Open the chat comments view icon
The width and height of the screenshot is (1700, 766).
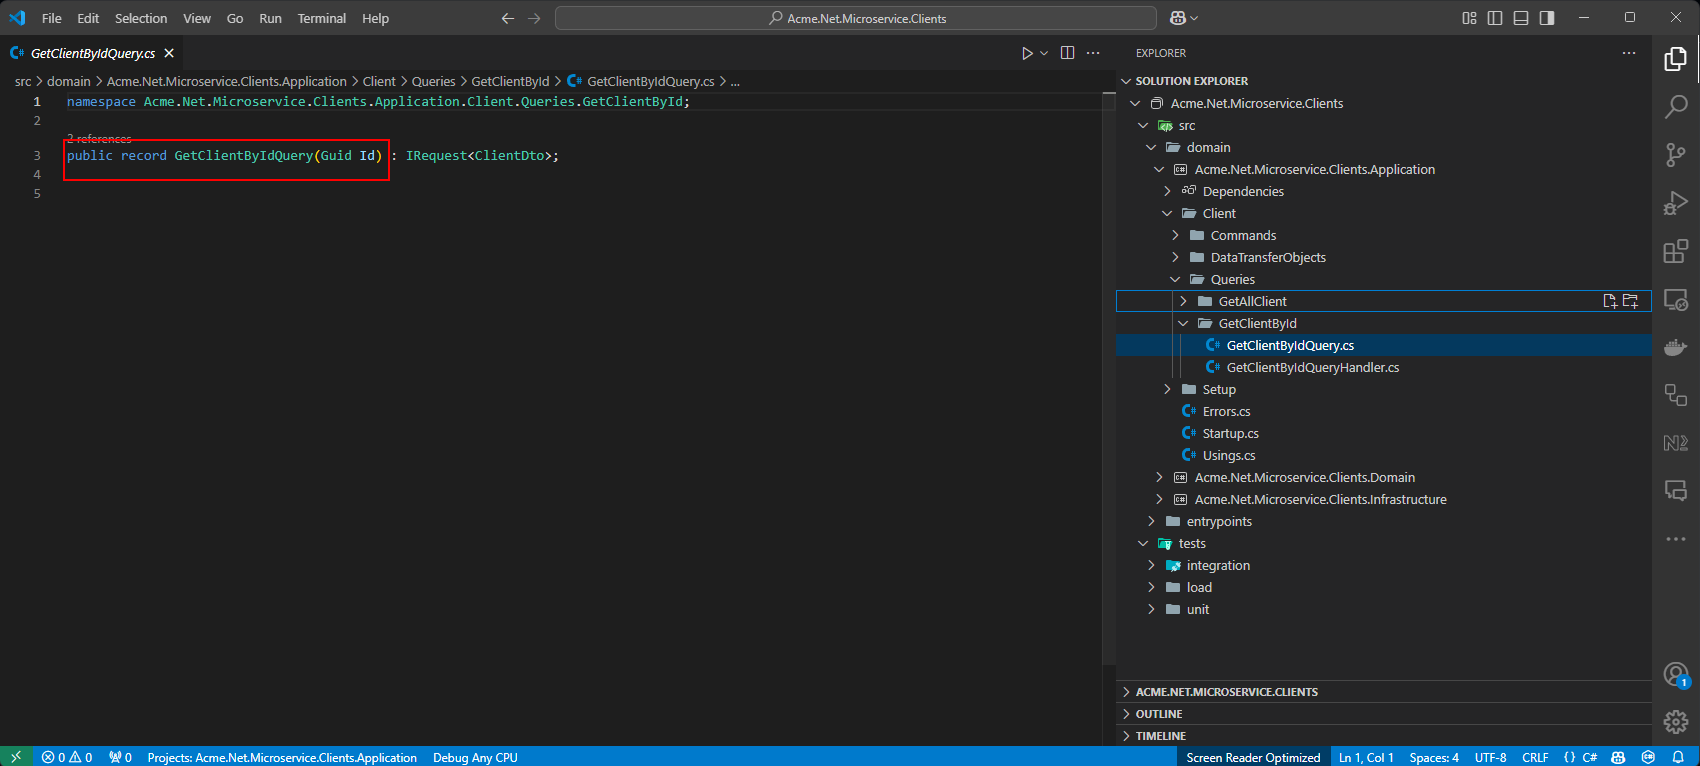point(1676,490)
